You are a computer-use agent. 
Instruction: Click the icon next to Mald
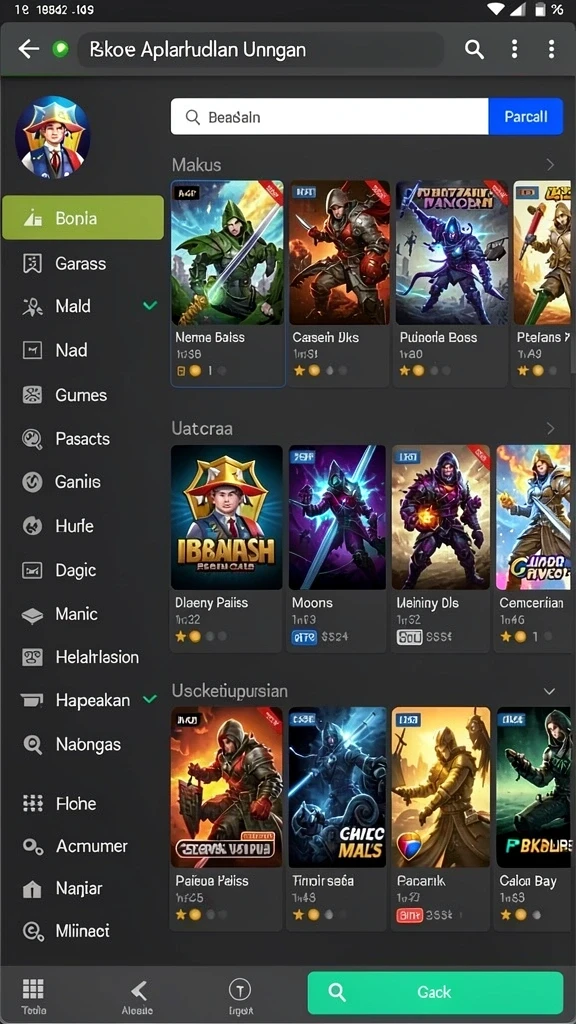[x=32, y=306]
